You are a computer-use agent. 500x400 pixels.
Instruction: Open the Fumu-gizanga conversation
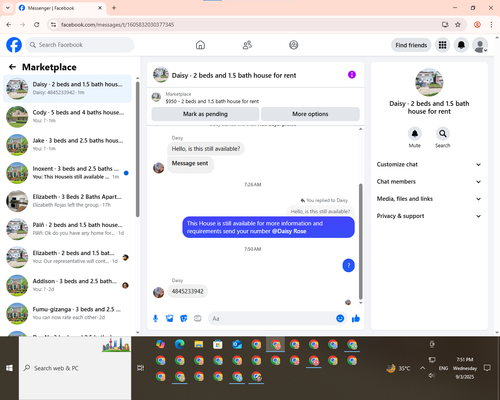click(67, 313)
